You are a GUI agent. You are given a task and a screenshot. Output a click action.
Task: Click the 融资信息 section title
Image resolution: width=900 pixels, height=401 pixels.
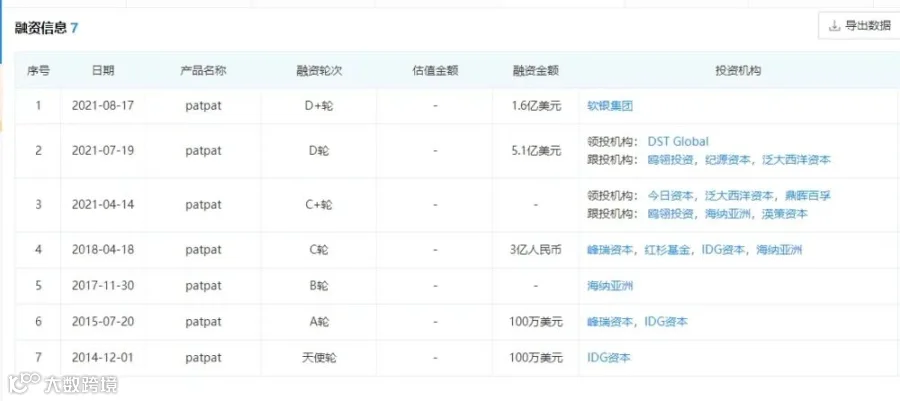[x=41, y=28]
